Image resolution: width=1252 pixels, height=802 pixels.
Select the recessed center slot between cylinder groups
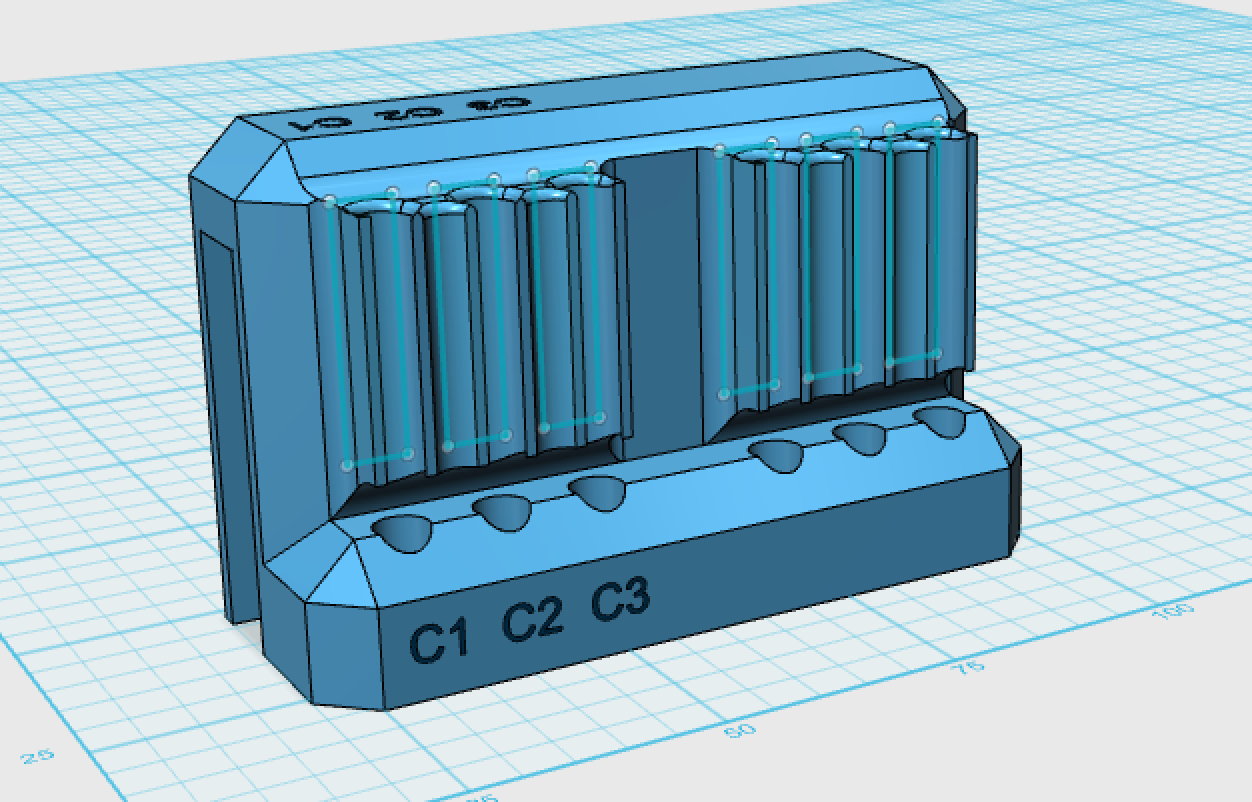(x=662, y=305)
